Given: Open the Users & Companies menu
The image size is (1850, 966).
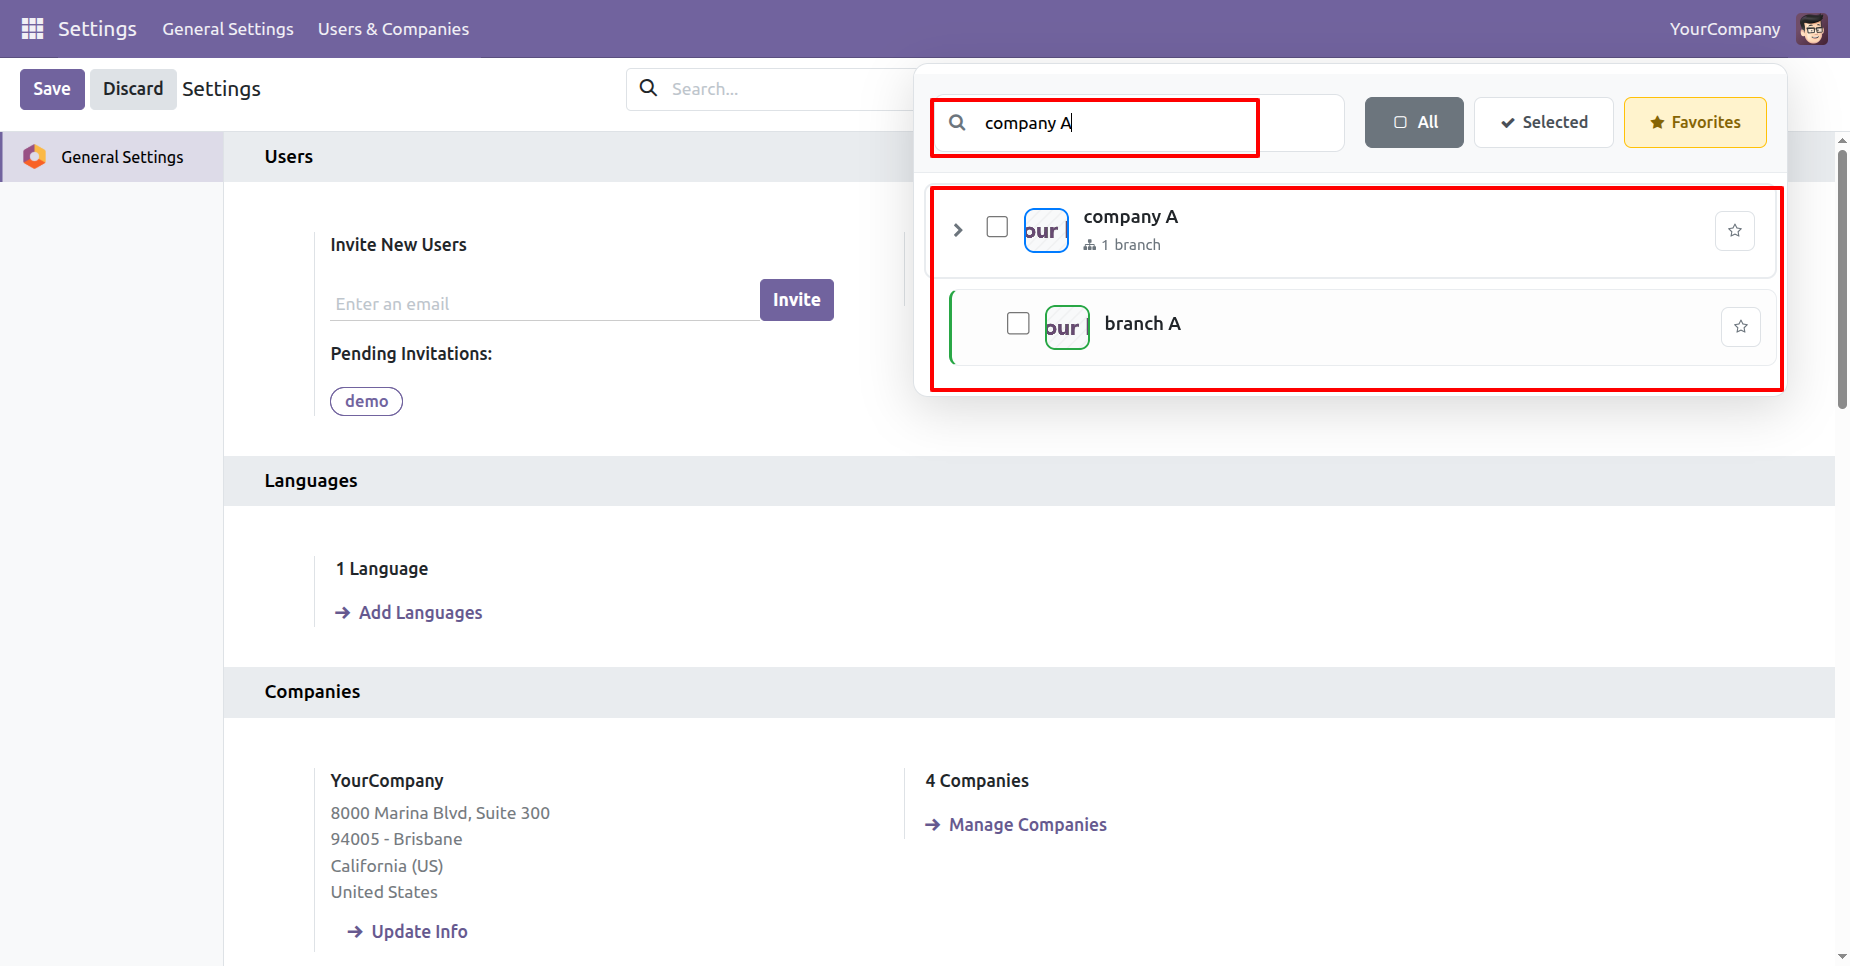Looking at the screenshot, I should coord(393,29).
